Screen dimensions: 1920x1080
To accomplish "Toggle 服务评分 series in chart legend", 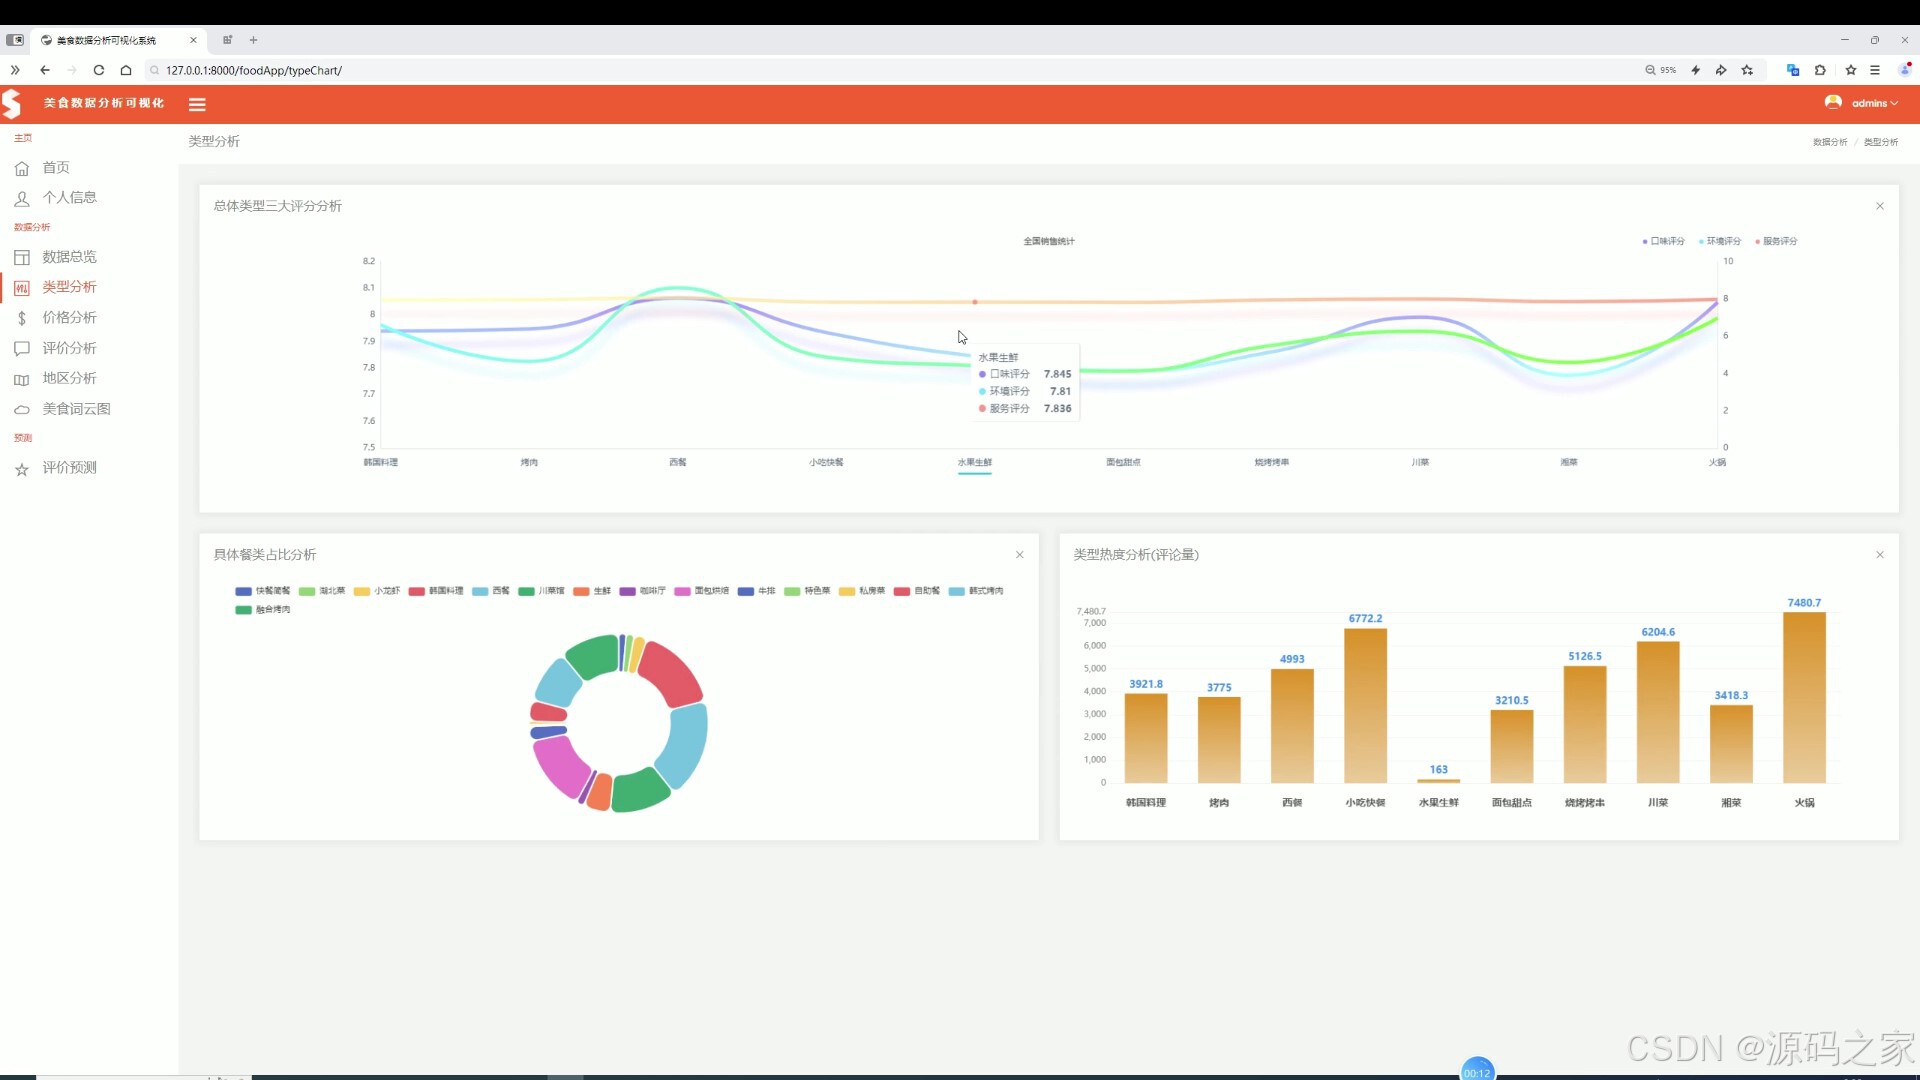I will point(1777,241).
